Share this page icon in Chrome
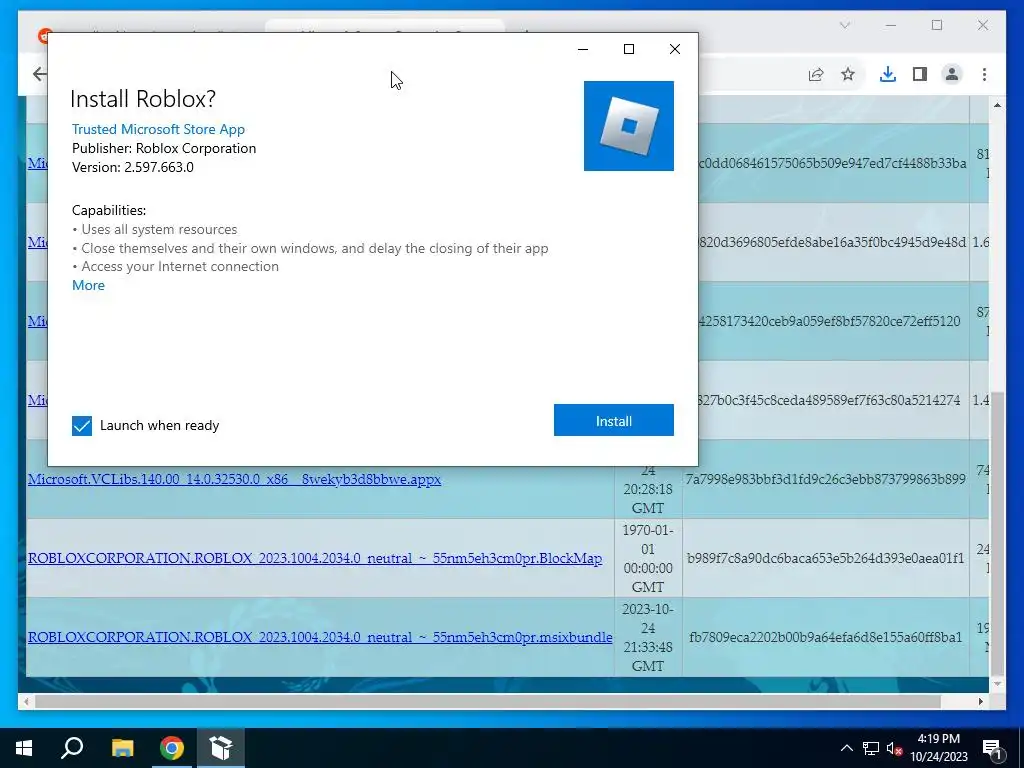This screenshot has width=1024, height=768. (x=816, y=74)
